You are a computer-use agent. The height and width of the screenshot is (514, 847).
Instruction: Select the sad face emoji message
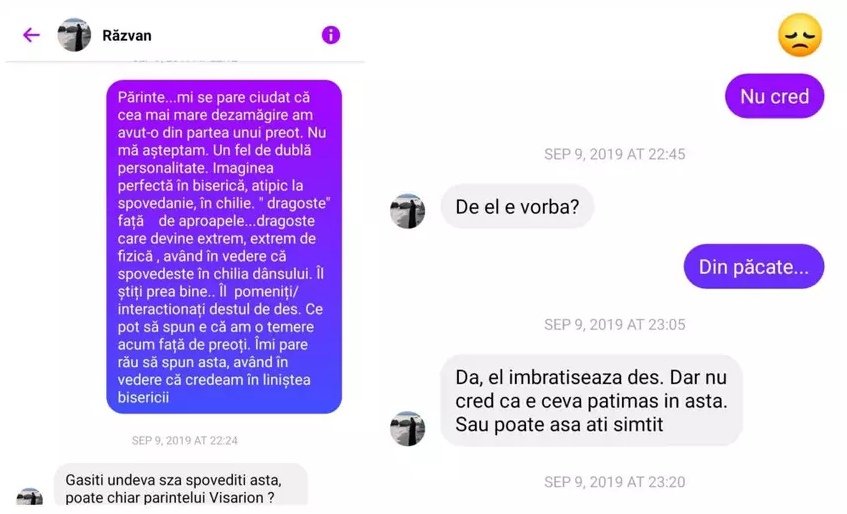(x=800, y=35)
